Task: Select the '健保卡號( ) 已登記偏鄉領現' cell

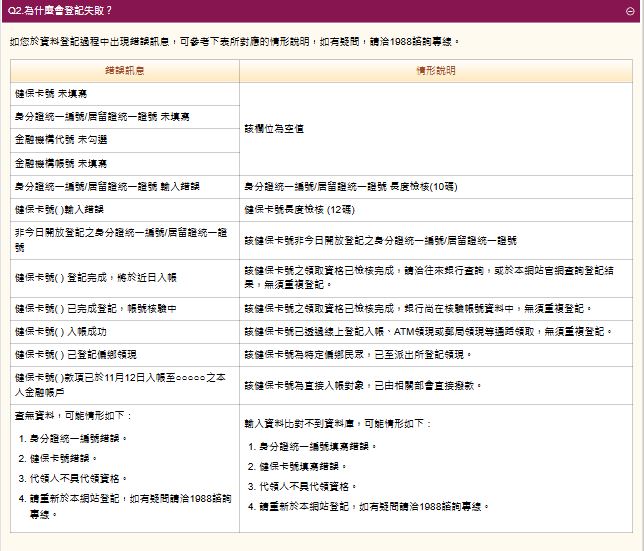Action: coord(125,355)
